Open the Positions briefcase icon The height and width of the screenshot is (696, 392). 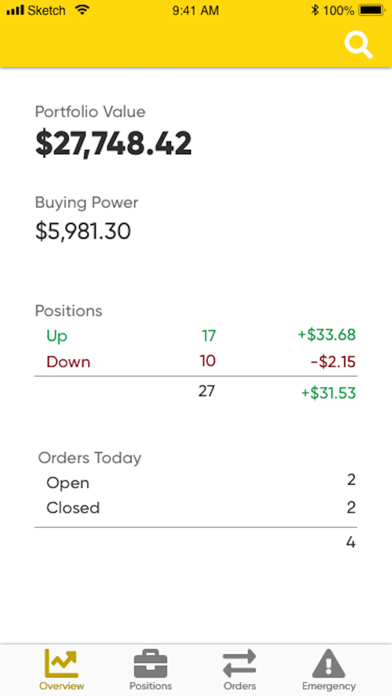click(150, 664)
